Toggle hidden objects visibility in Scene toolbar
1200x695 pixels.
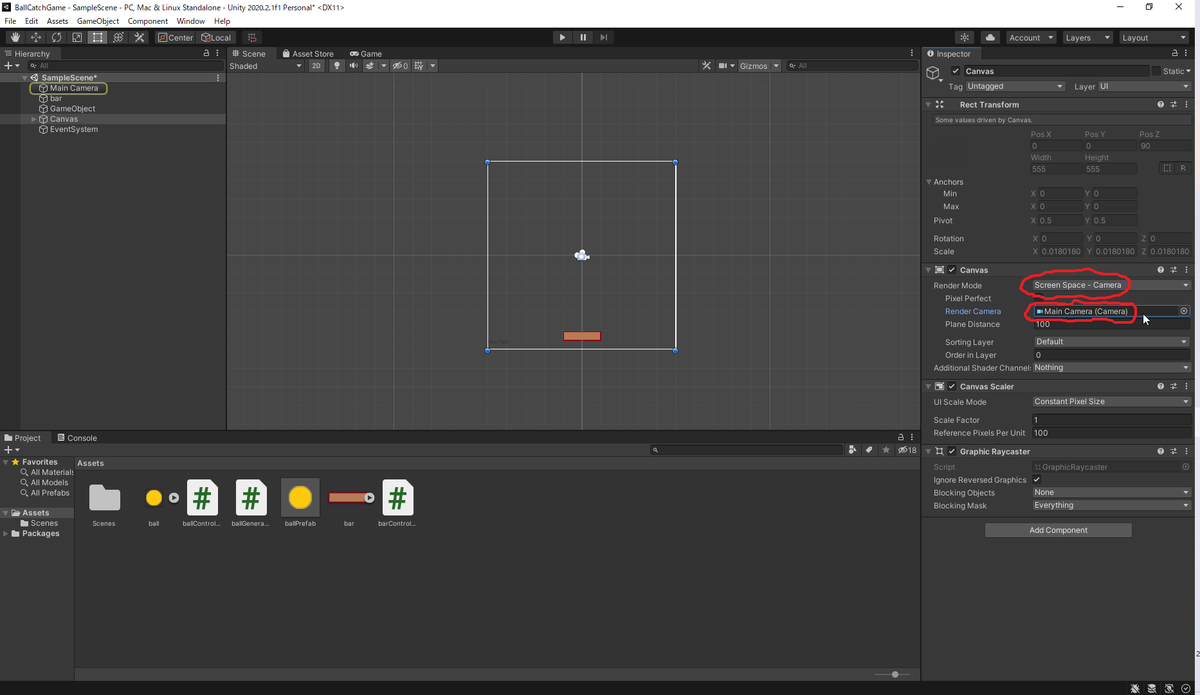pos(399,66)
